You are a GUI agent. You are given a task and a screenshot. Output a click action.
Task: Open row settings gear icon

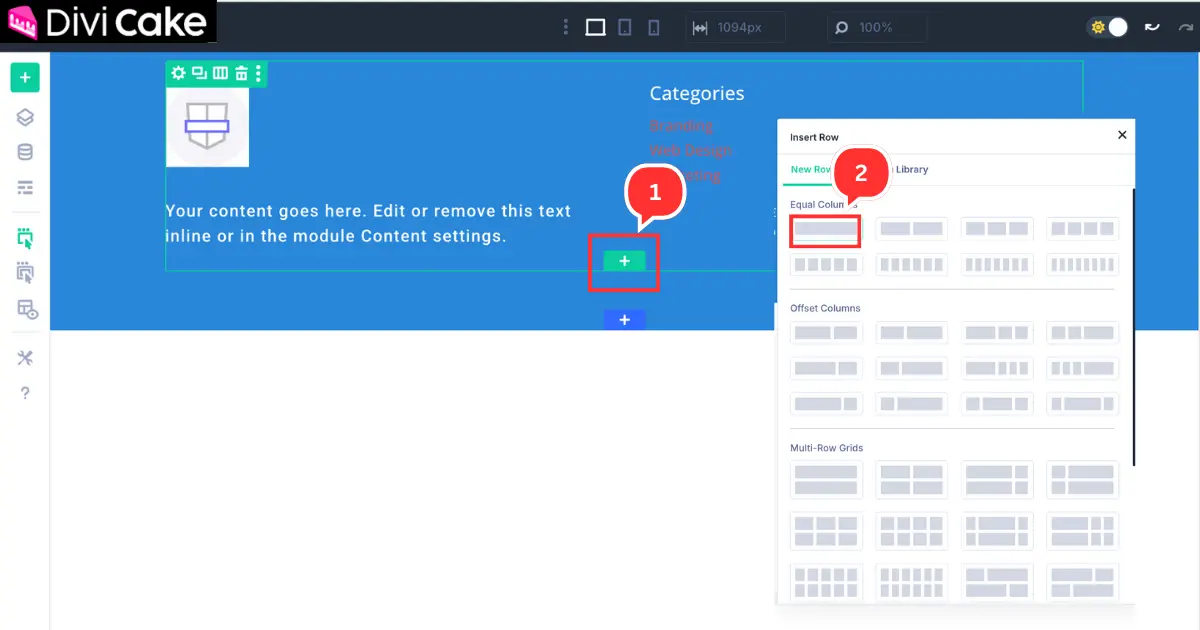point(178,73)
